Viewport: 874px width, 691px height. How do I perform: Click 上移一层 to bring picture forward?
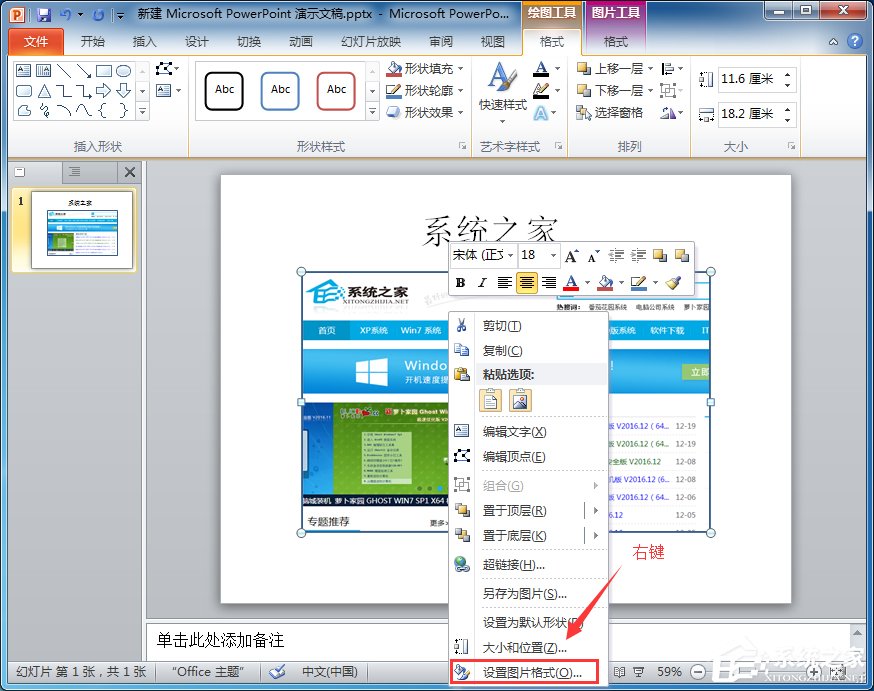coord(613,69)
